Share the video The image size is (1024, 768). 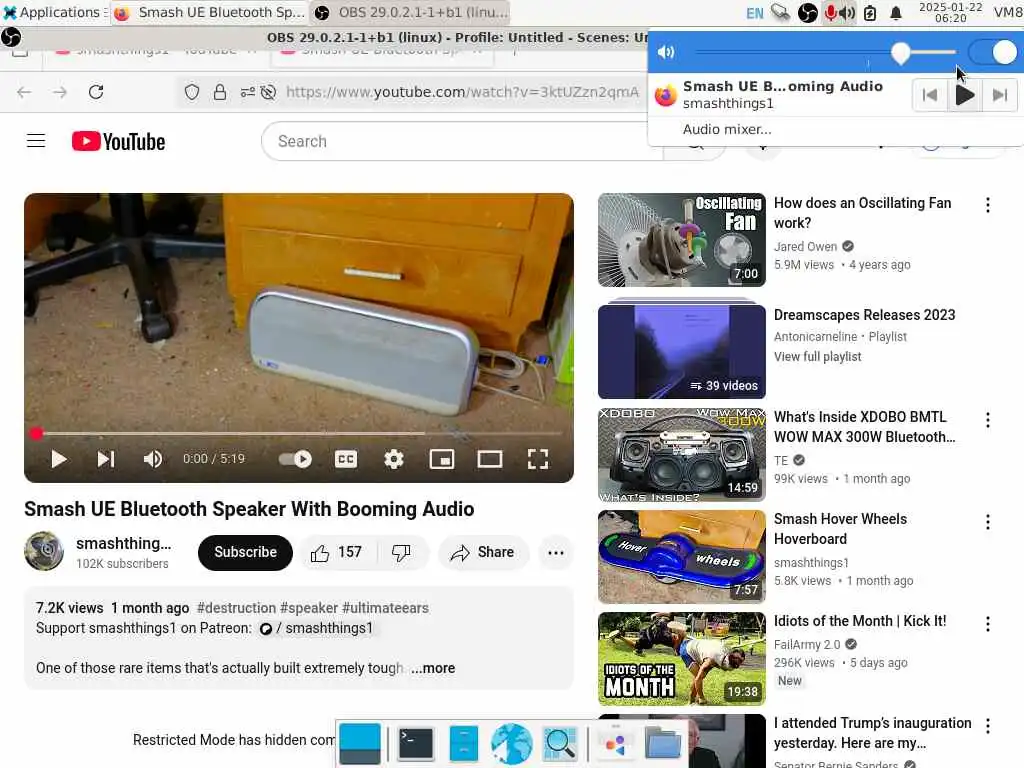pyautogui.click(x=483, y=552)
